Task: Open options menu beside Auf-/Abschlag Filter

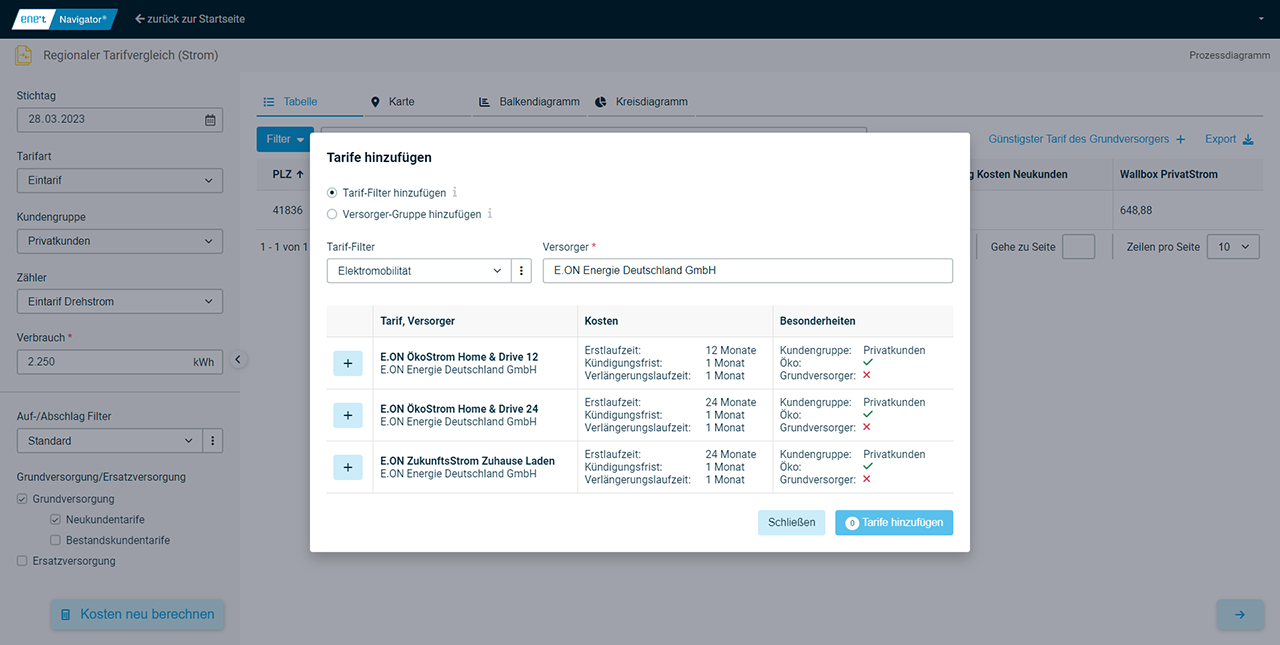Action: [212, 441]
